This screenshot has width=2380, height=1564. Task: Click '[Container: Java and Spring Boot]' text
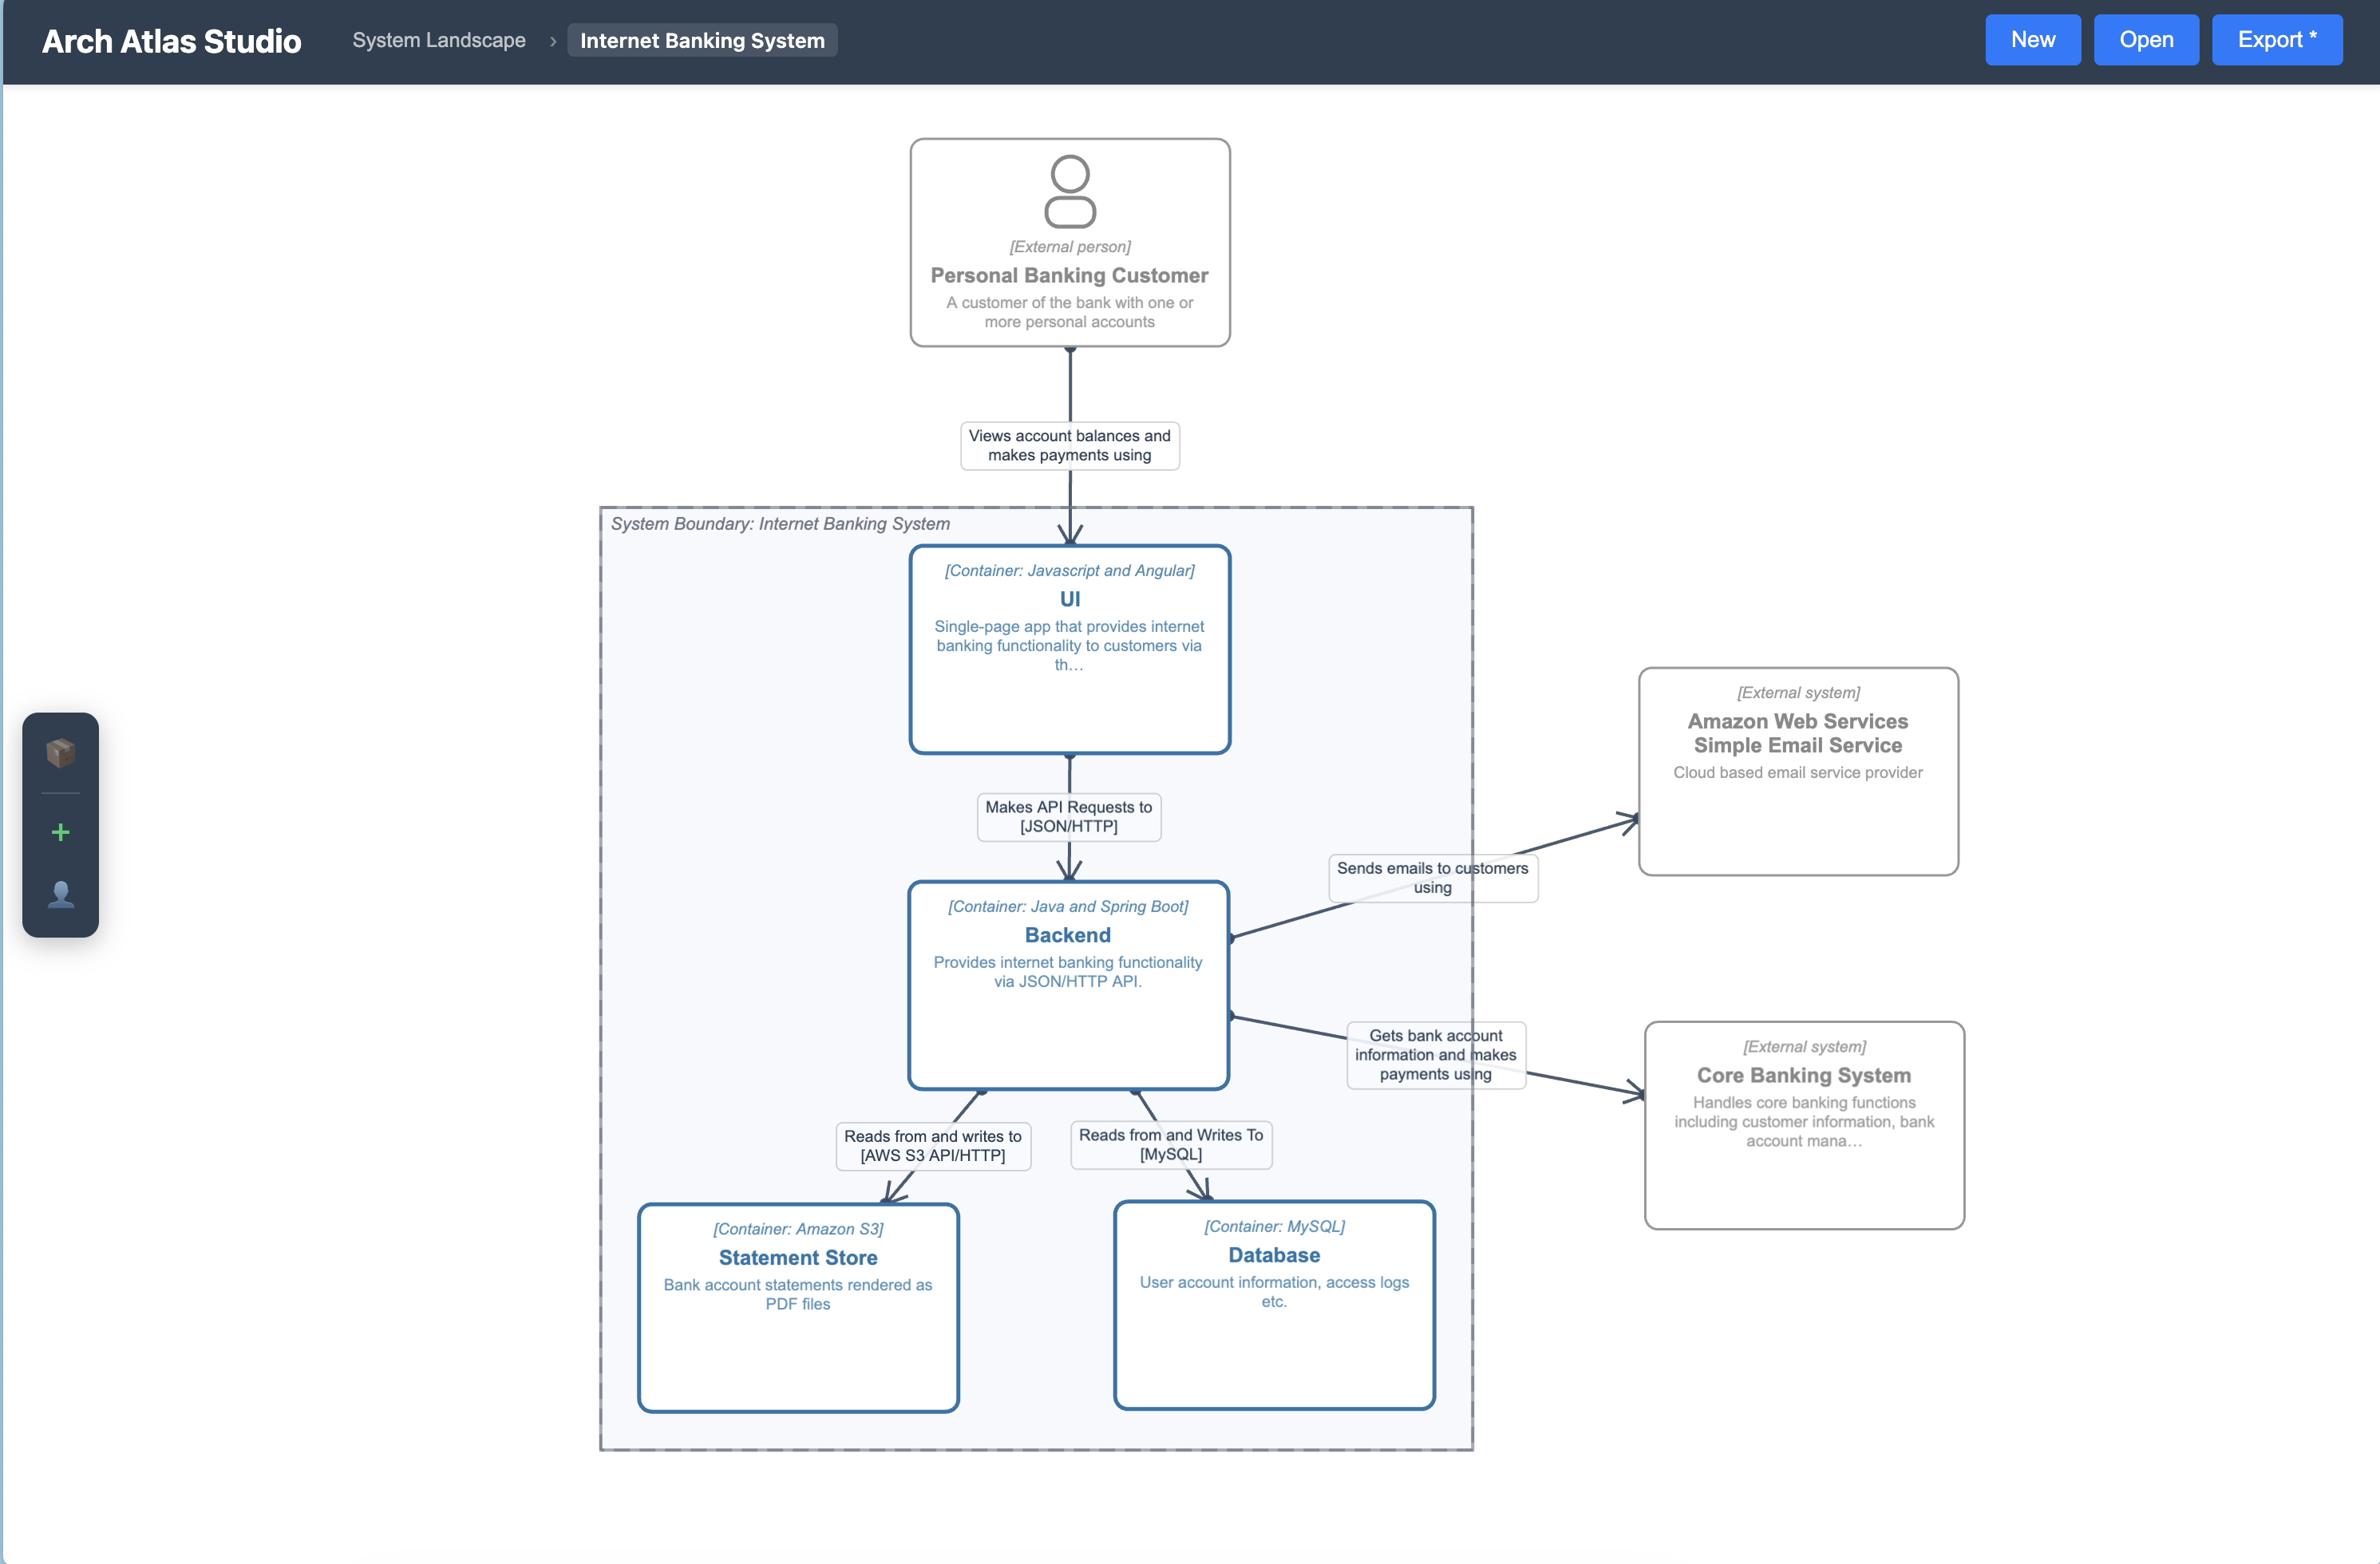point(1068,906)
